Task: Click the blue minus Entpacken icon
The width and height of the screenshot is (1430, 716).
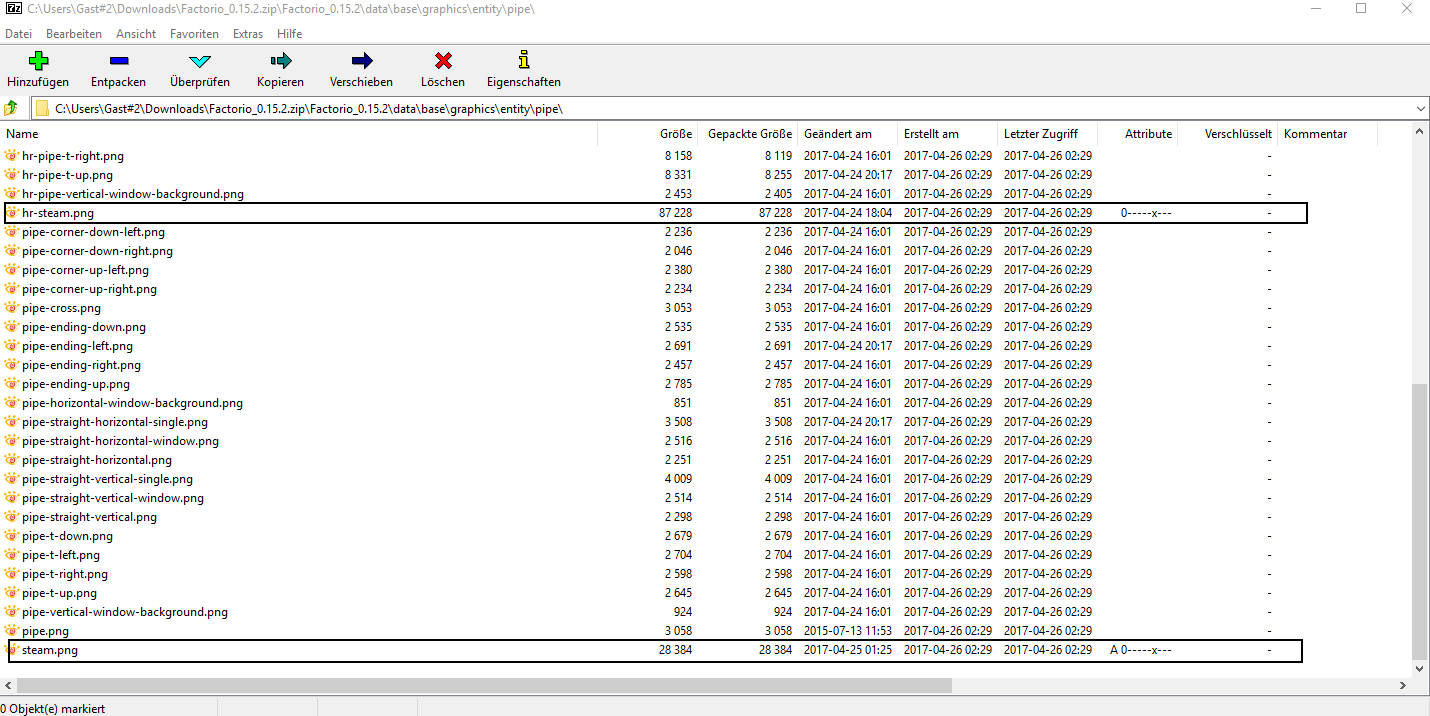Action: (118, 61)
